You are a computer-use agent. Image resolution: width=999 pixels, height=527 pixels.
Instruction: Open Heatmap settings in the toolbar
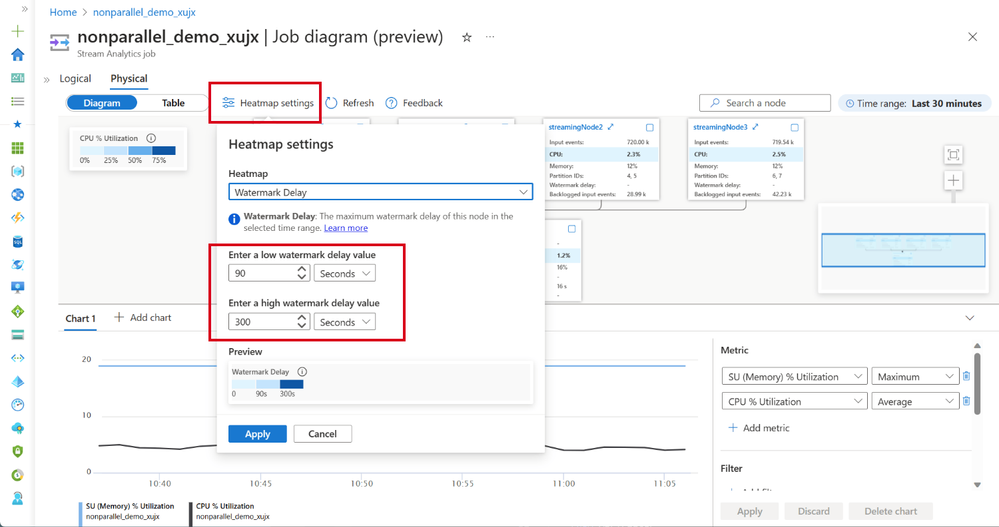(268, 103)
